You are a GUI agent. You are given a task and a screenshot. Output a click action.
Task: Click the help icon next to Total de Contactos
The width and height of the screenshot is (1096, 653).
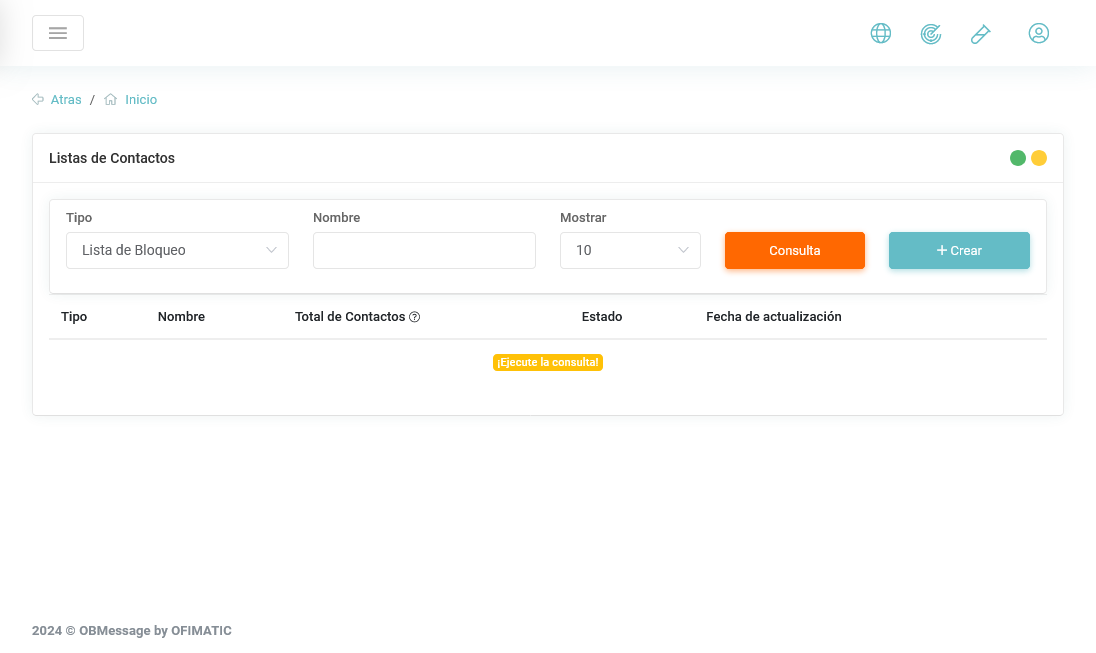pos(415,317)
